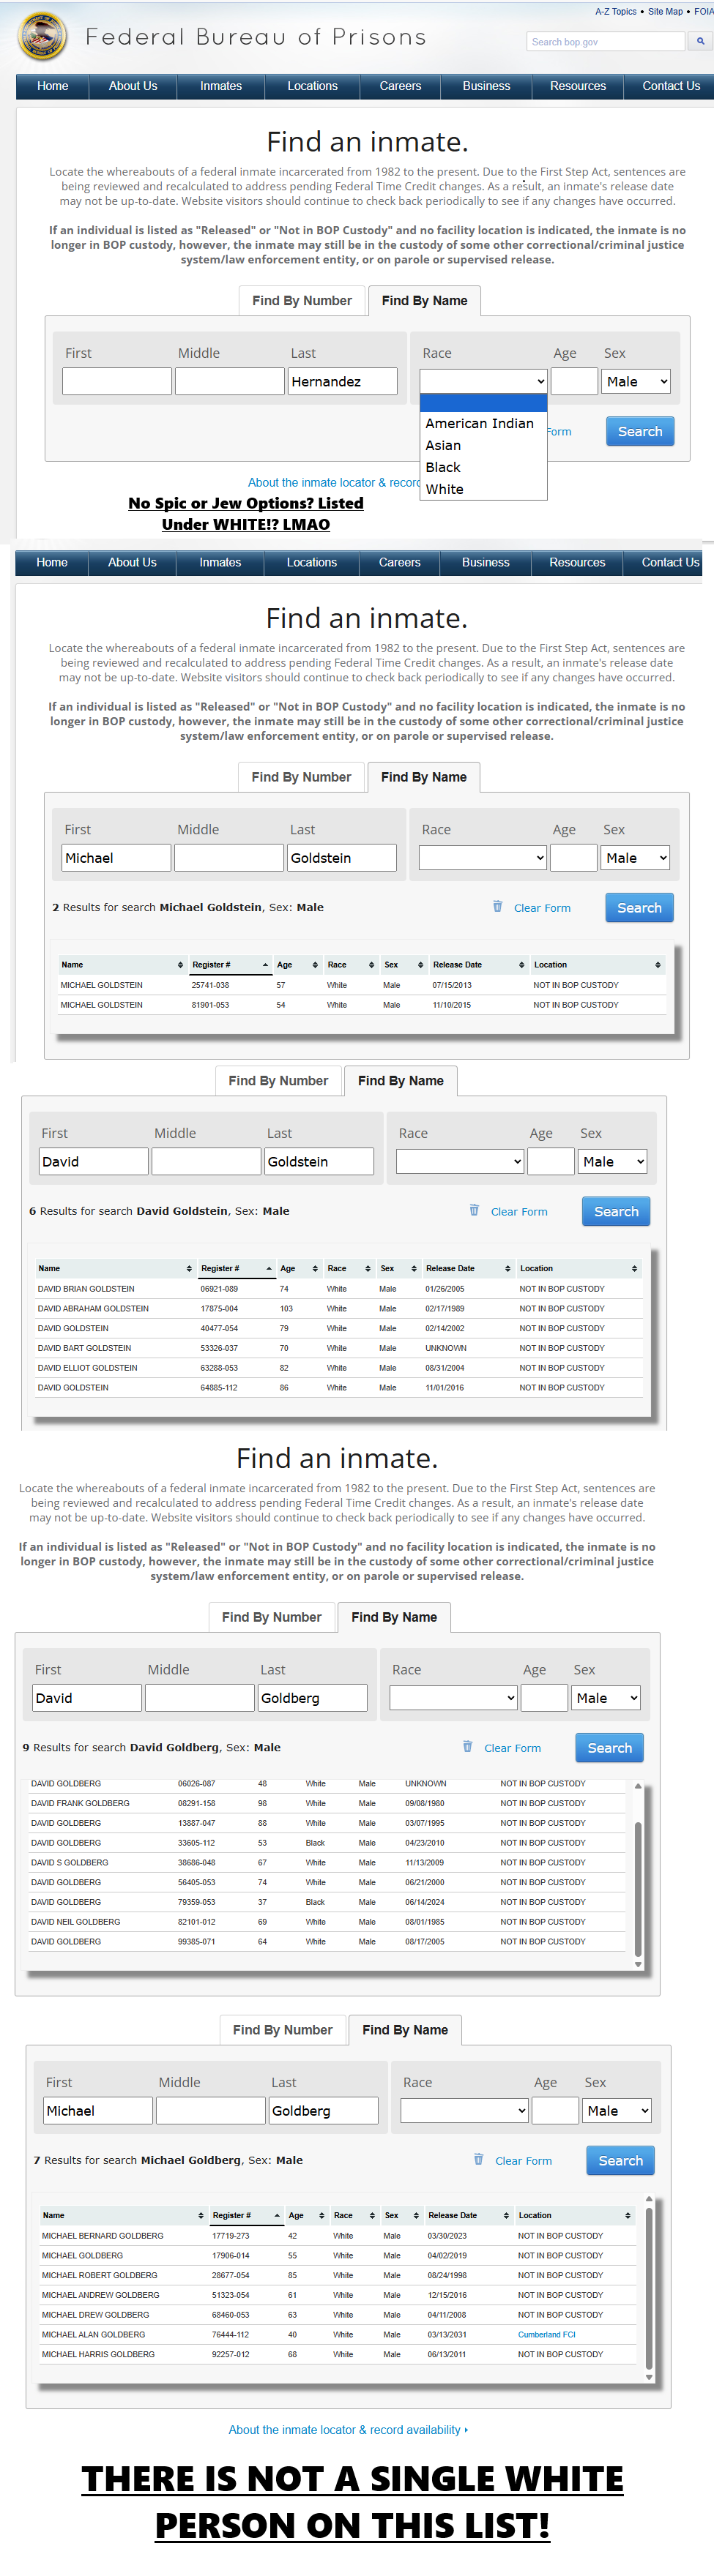Open the Cumberland FCI location link
This screenshot has width=714, height=2576.
546,2334
